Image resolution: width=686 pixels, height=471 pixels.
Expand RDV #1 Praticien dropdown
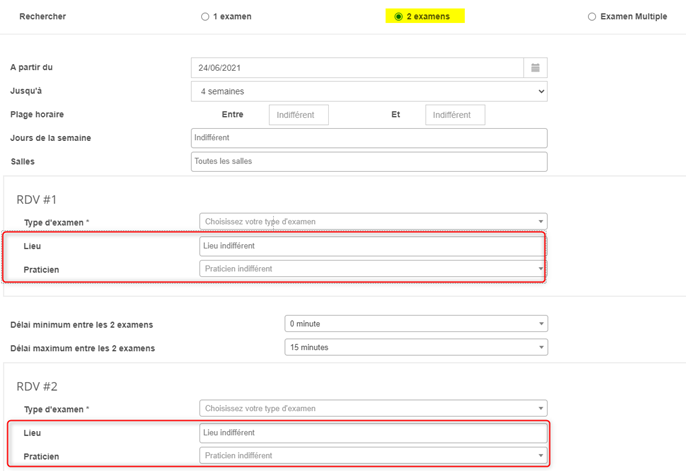tap(372, 269)
